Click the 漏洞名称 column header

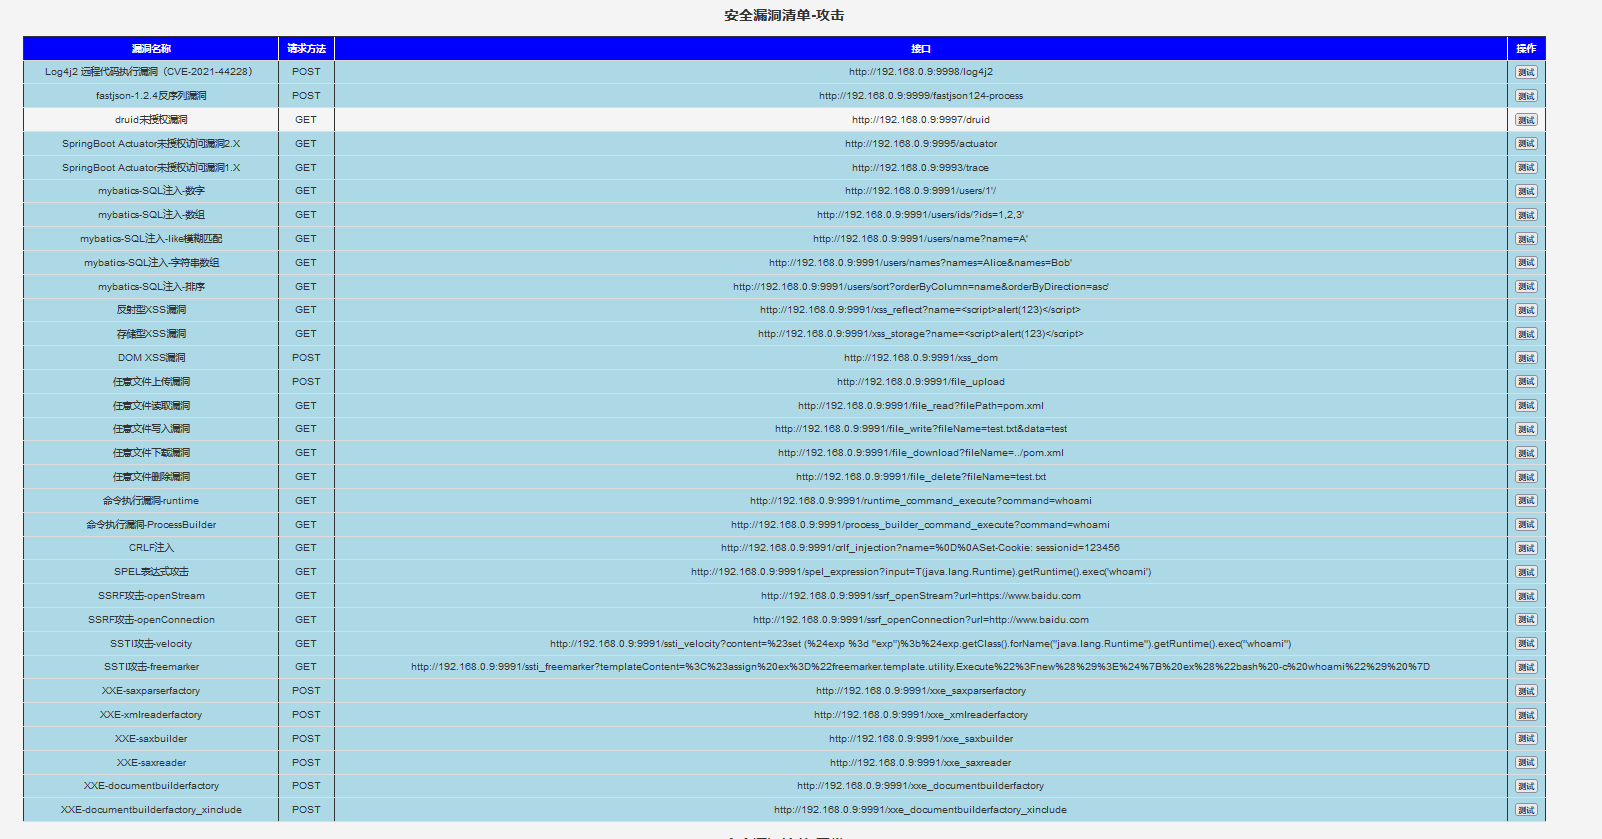[151, 48]
